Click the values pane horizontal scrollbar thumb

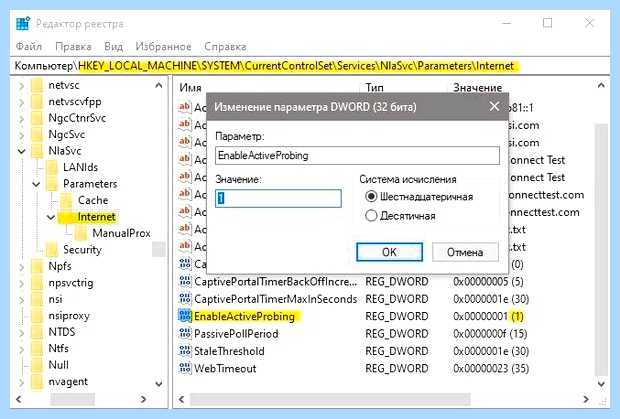(x=330, y=399)
